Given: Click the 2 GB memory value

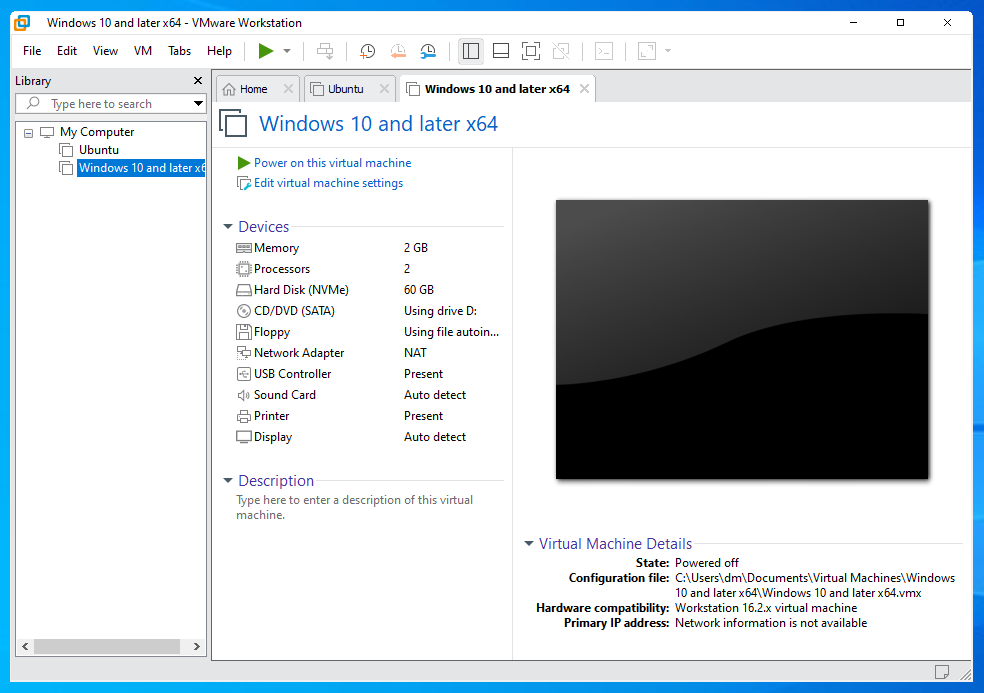Looking at the screenshot, I should pyautogui.click(x=415, y=248).
